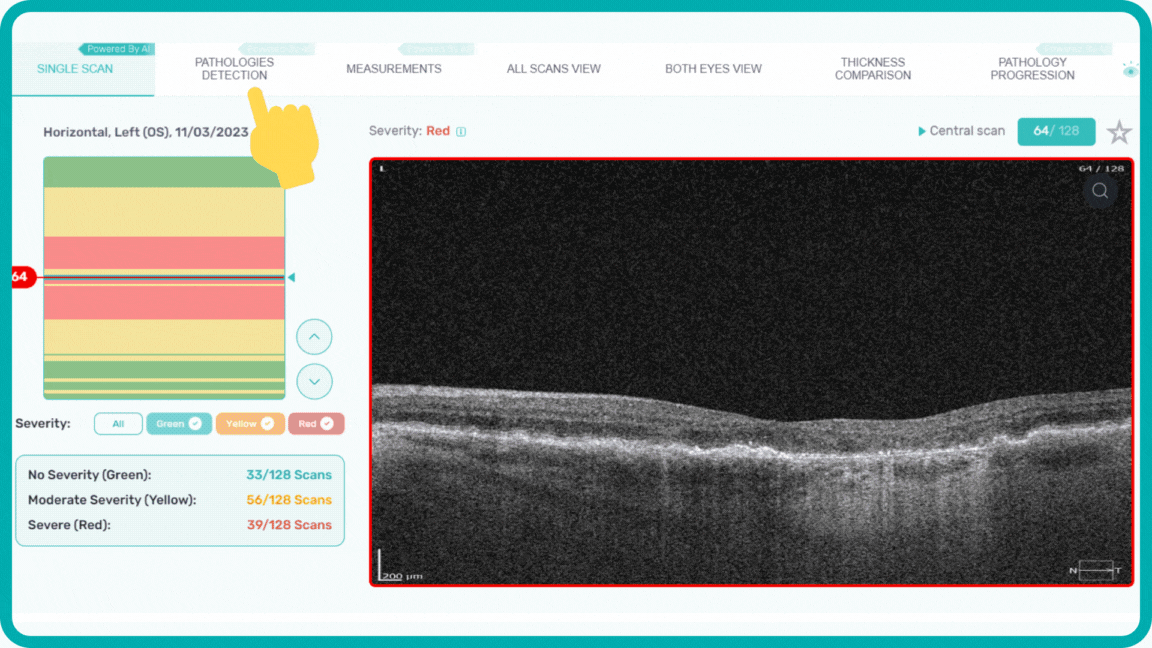The image size is (1152, 648).
Task: Click the star favorite icon
Action: [x=1119, y=132]
